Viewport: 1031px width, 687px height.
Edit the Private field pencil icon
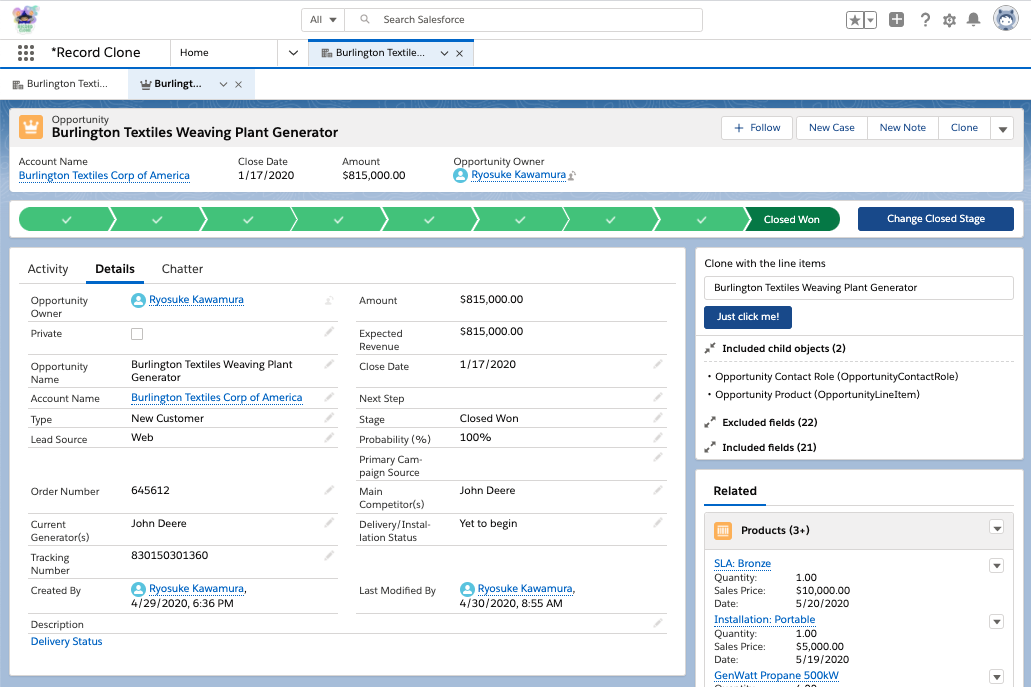tap(329, 332)
